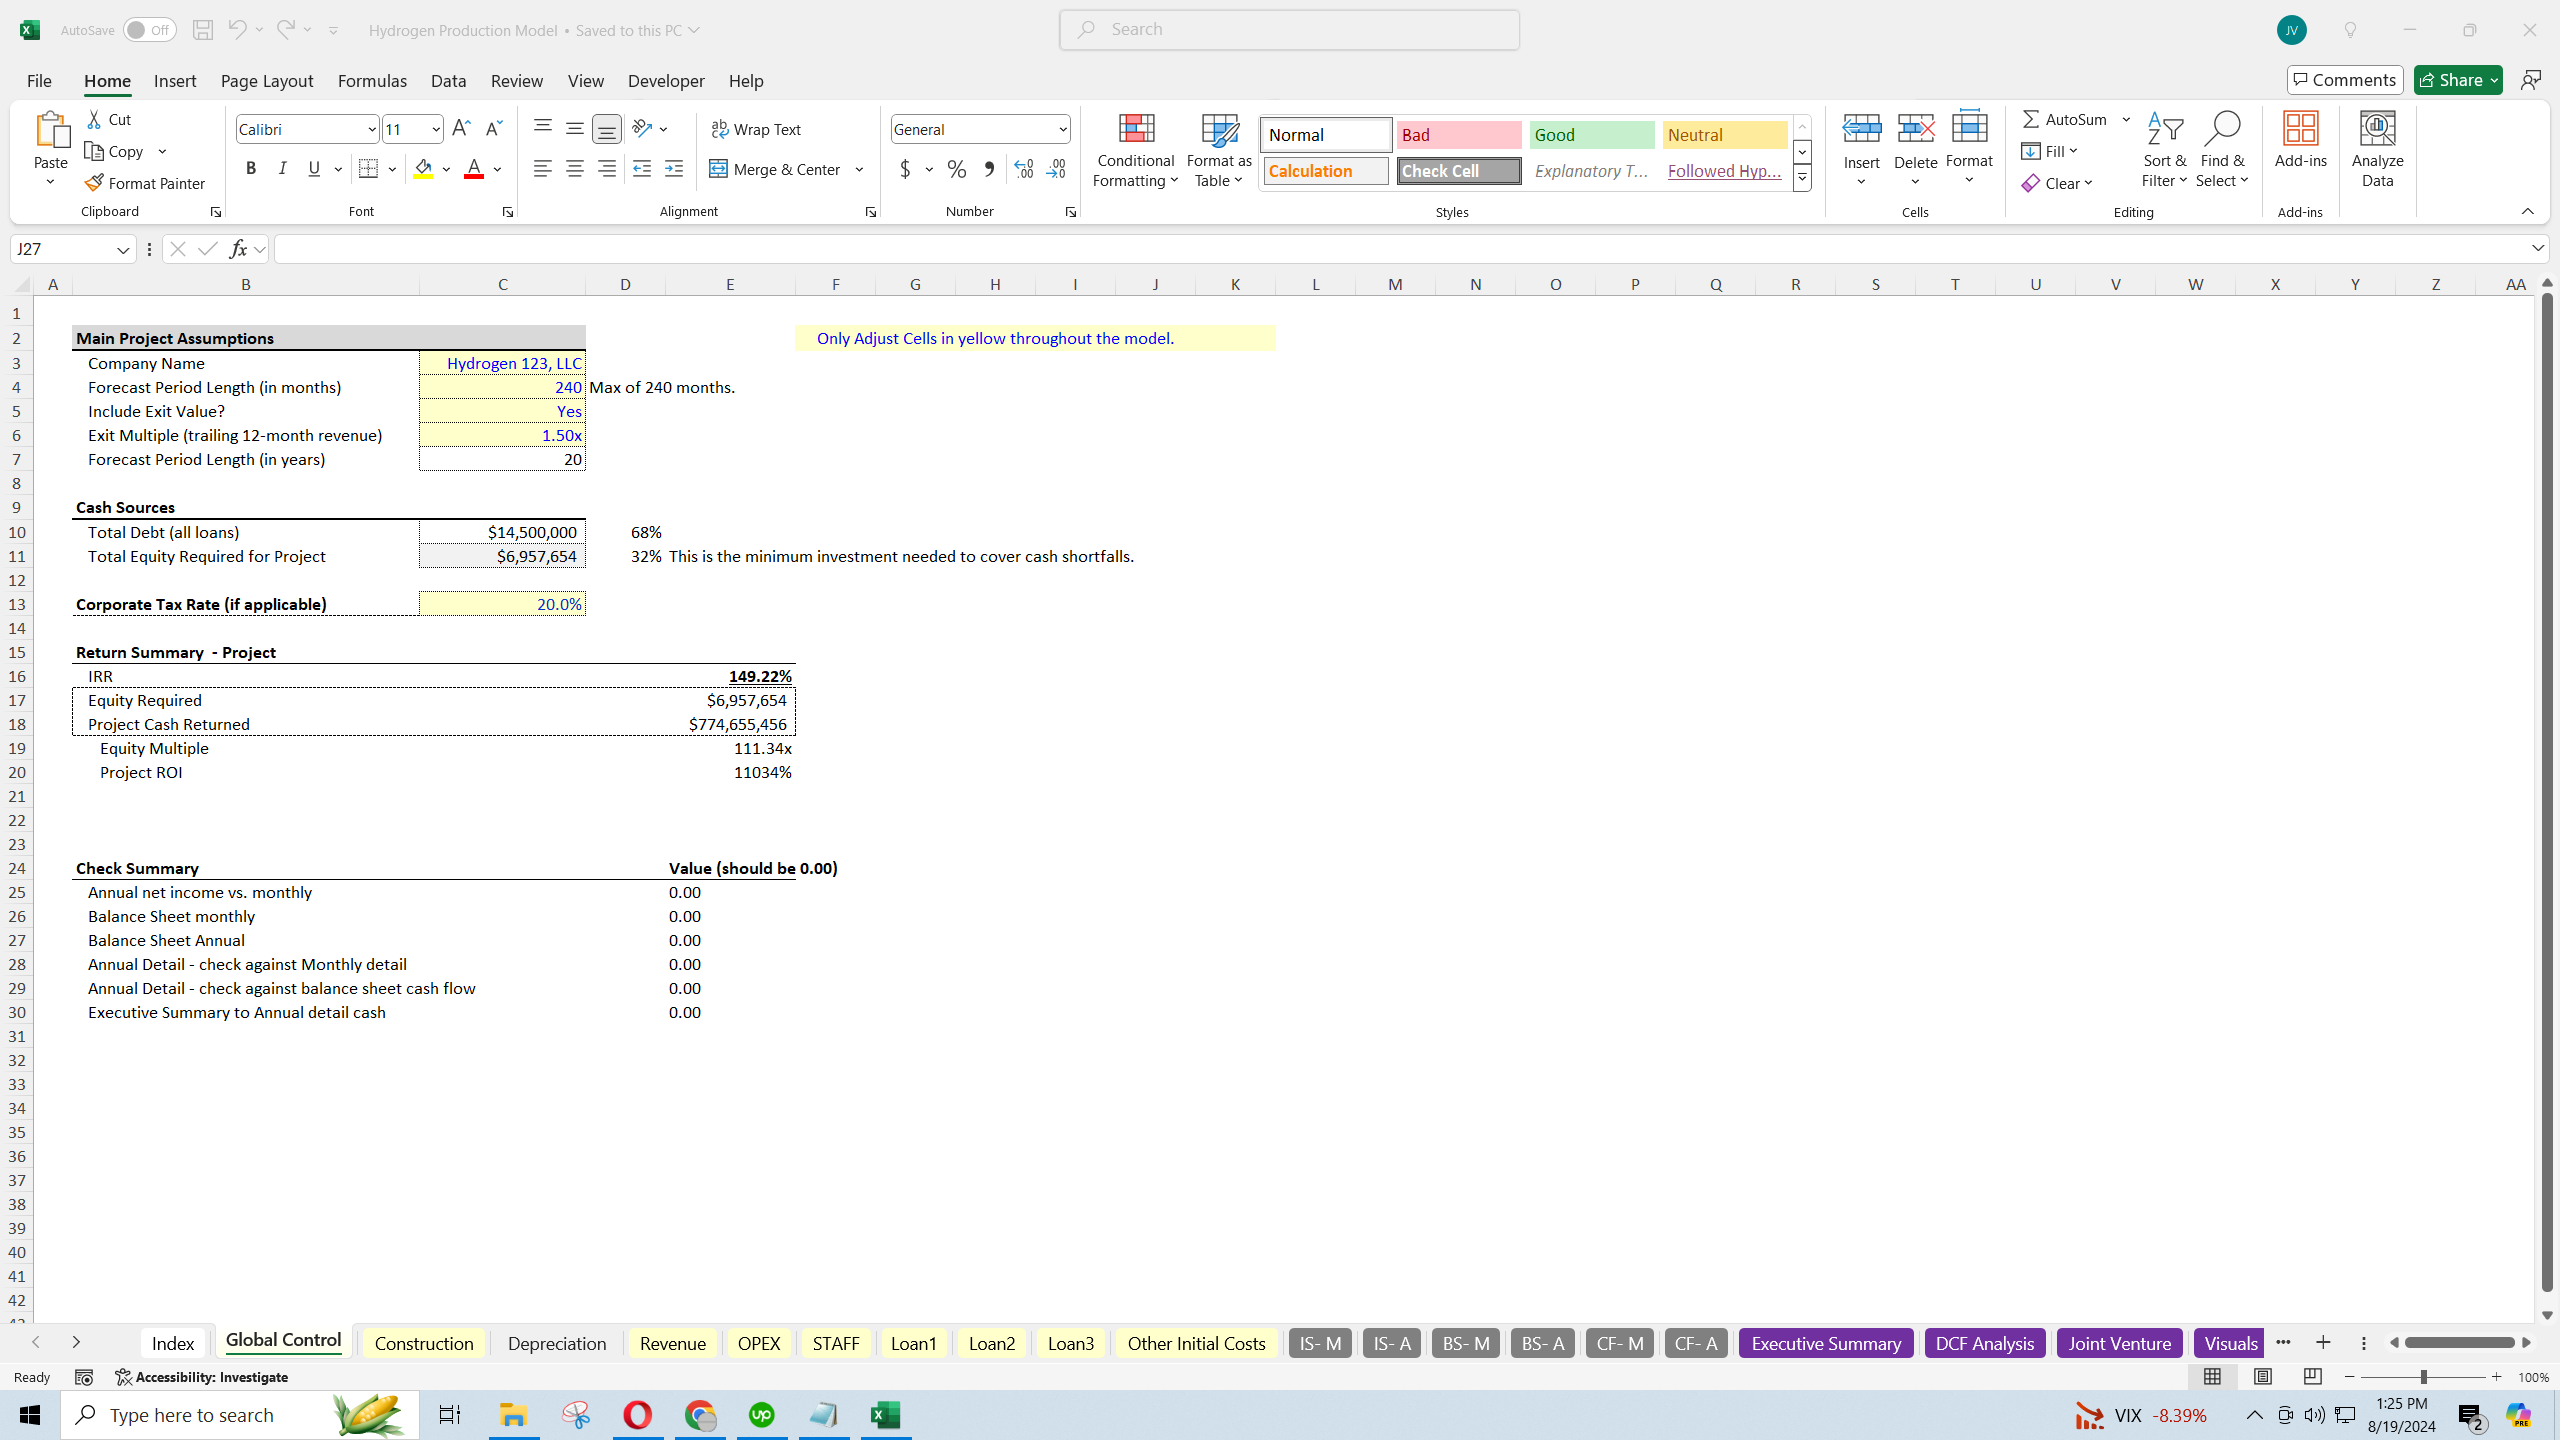
Task: Click the zoom slider in status bar
Action: (2423, 1377)
